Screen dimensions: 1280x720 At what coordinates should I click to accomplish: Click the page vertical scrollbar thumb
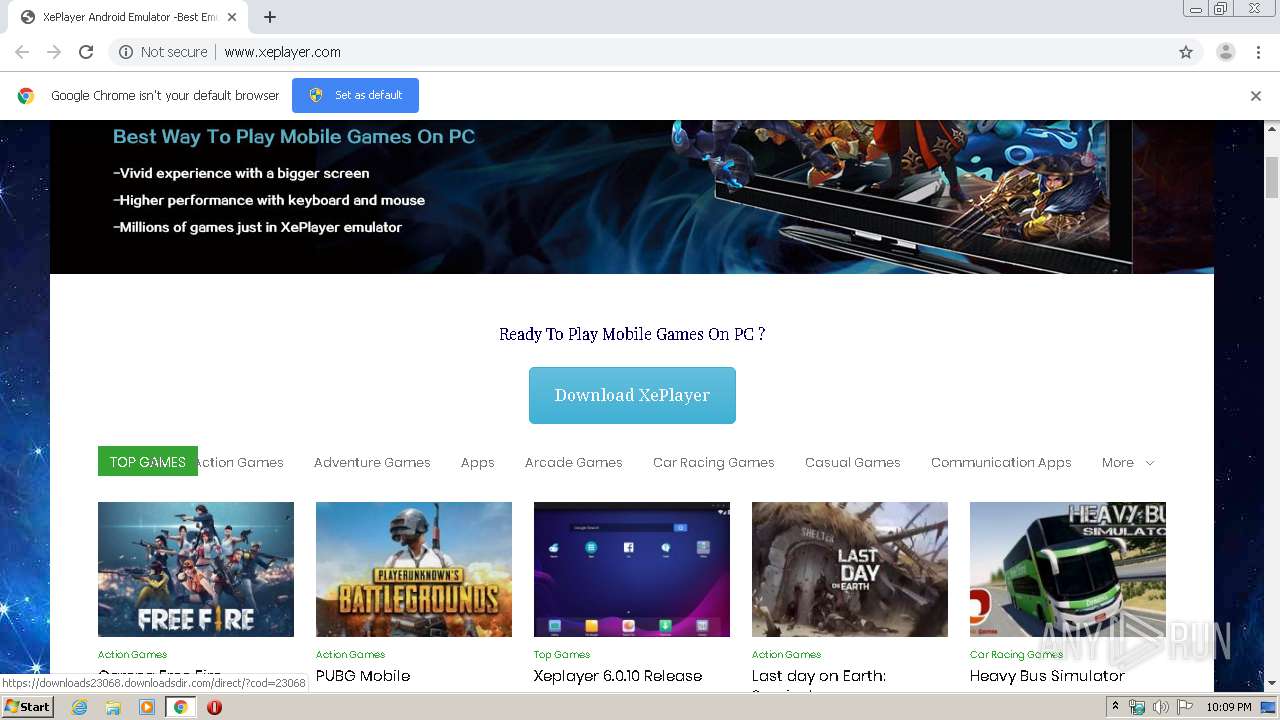click(x=1272, y=176)
